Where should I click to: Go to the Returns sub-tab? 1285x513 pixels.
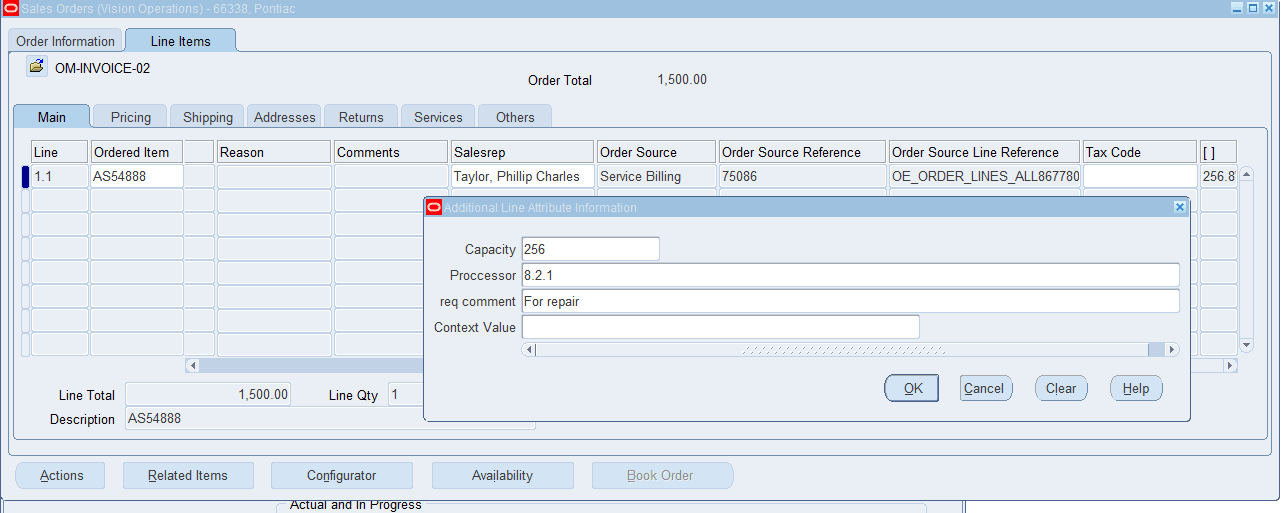point(361,117)
